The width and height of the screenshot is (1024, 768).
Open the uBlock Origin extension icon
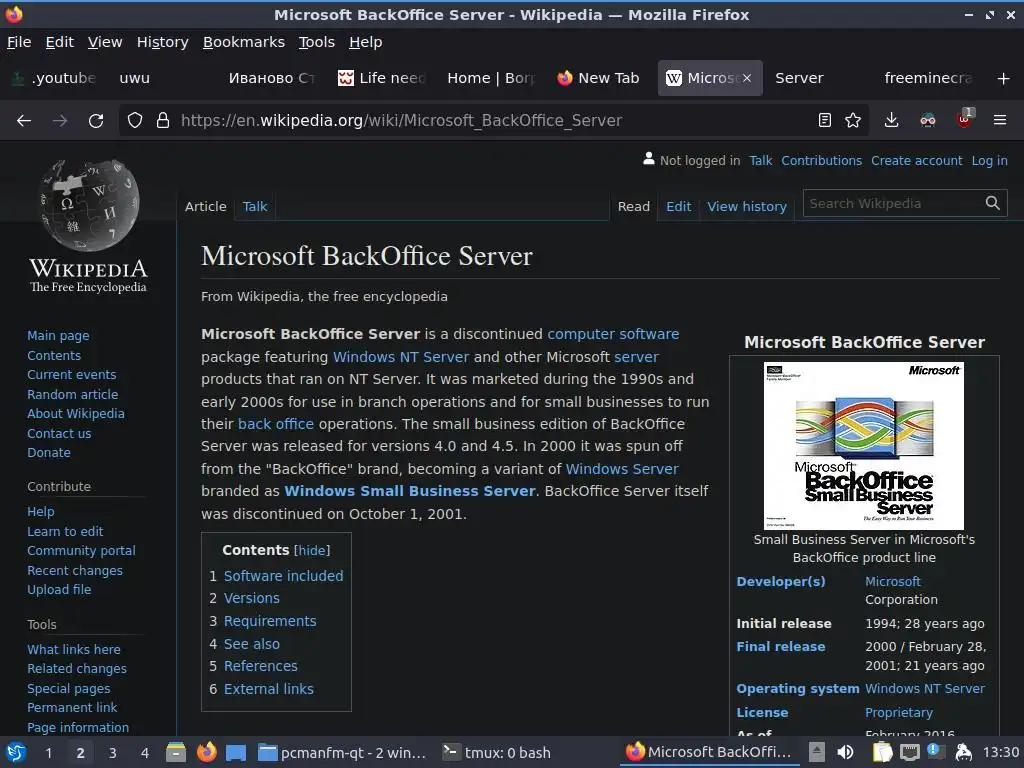pyautogui.click(x=965, y=119)
